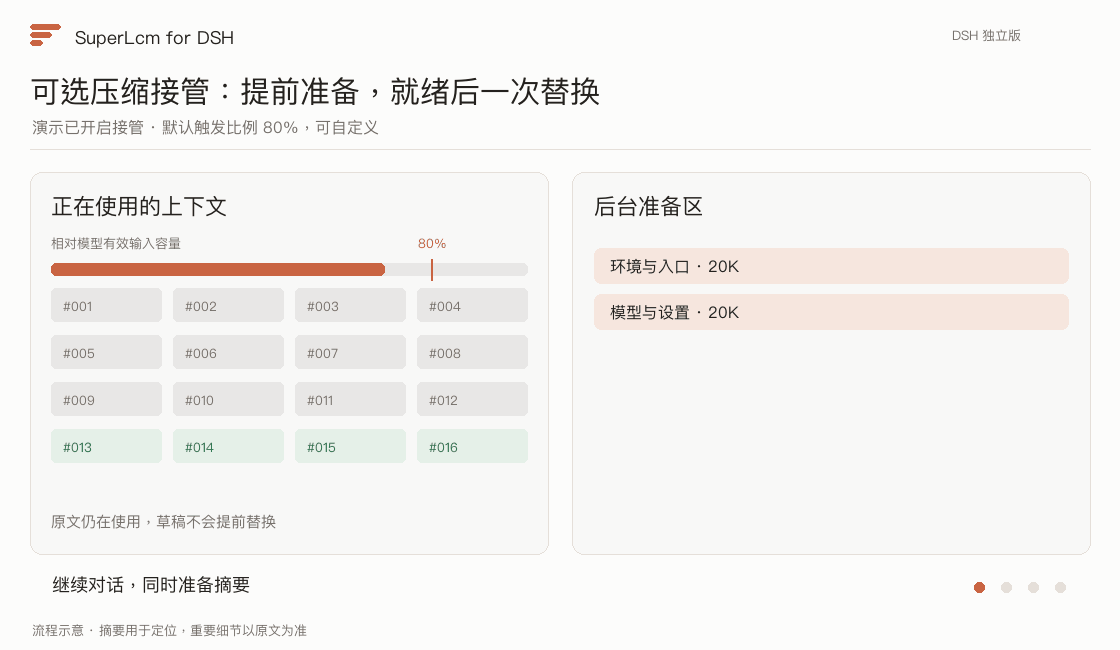This screenshot has width=1120, height=650.
Task: Choose green chip #016
Action: coord(472,447)
